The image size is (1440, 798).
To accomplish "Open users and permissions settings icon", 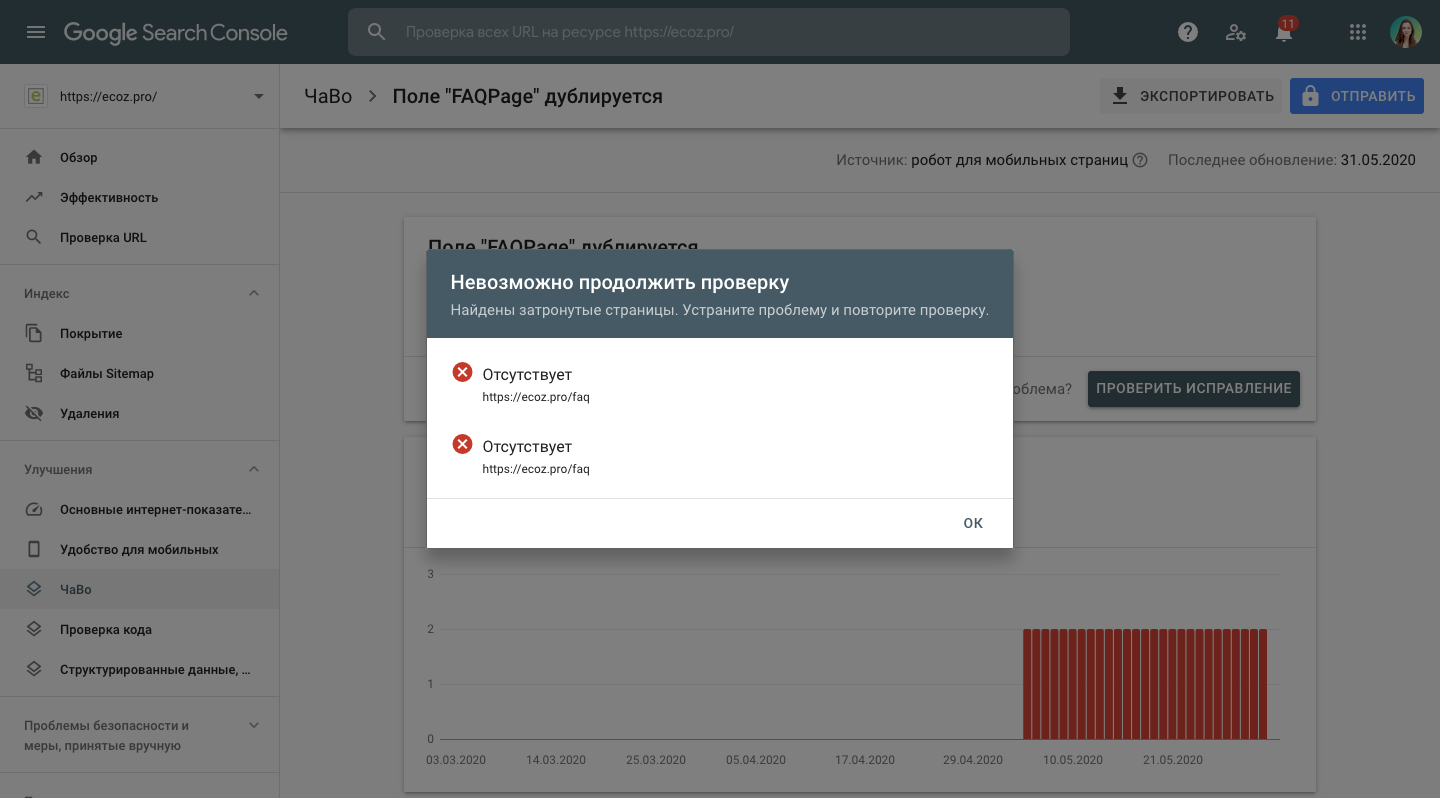I will [1236, 32].
